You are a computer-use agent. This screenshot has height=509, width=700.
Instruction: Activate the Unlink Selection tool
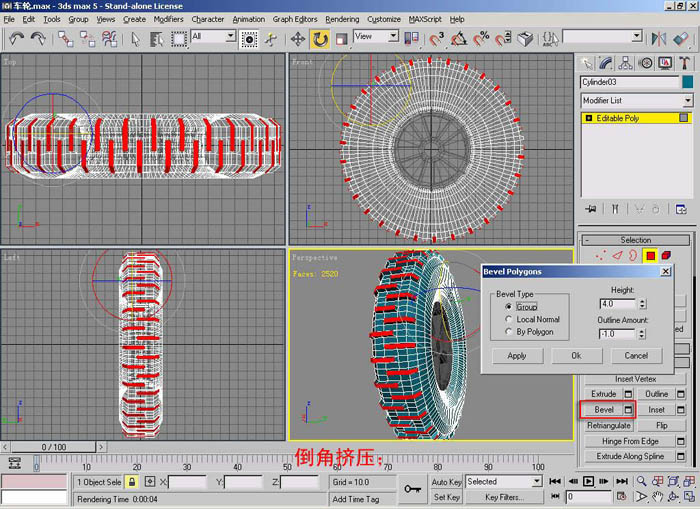[x=88, y=39]
